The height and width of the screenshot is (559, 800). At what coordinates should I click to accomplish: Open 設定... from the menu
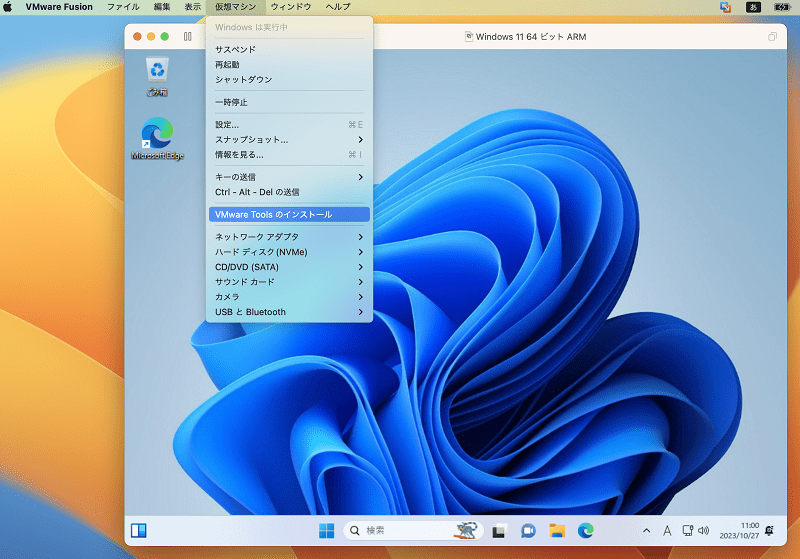pos(289,124)
